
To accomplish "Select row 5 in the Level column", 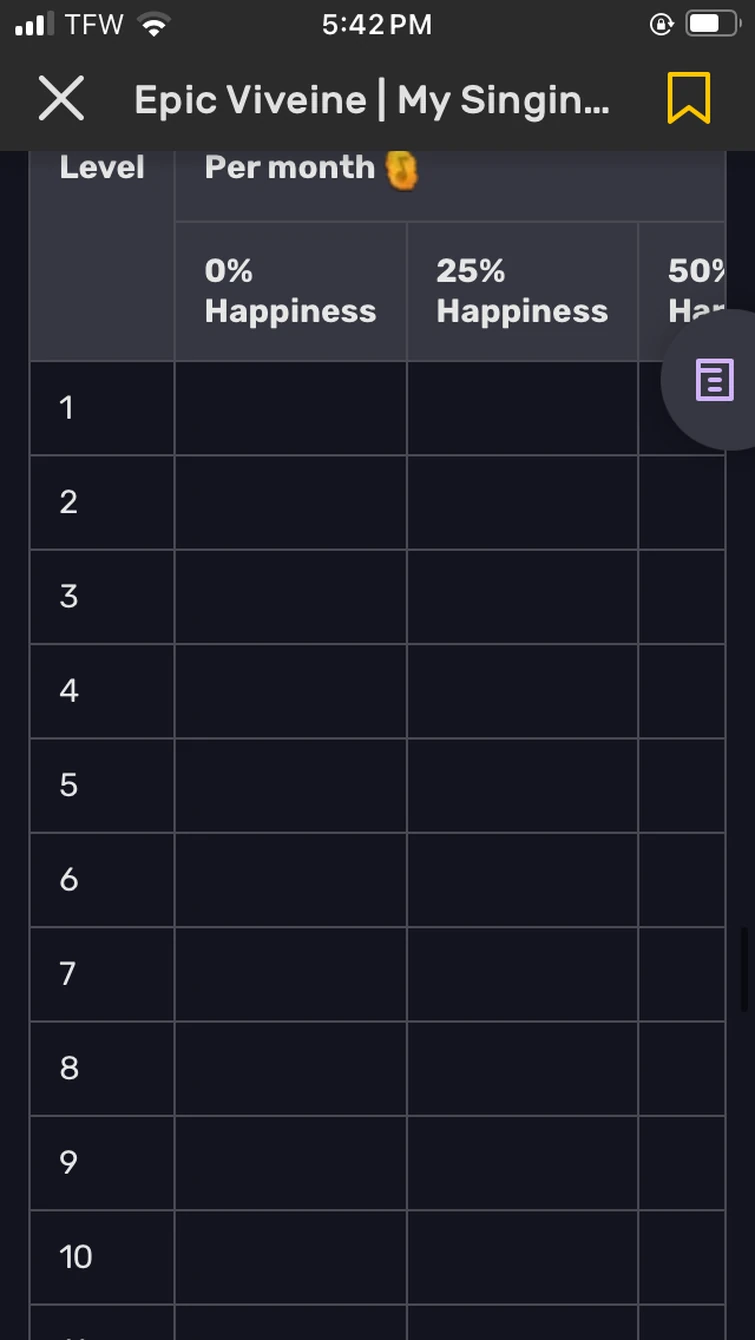I will pos(101,785).
